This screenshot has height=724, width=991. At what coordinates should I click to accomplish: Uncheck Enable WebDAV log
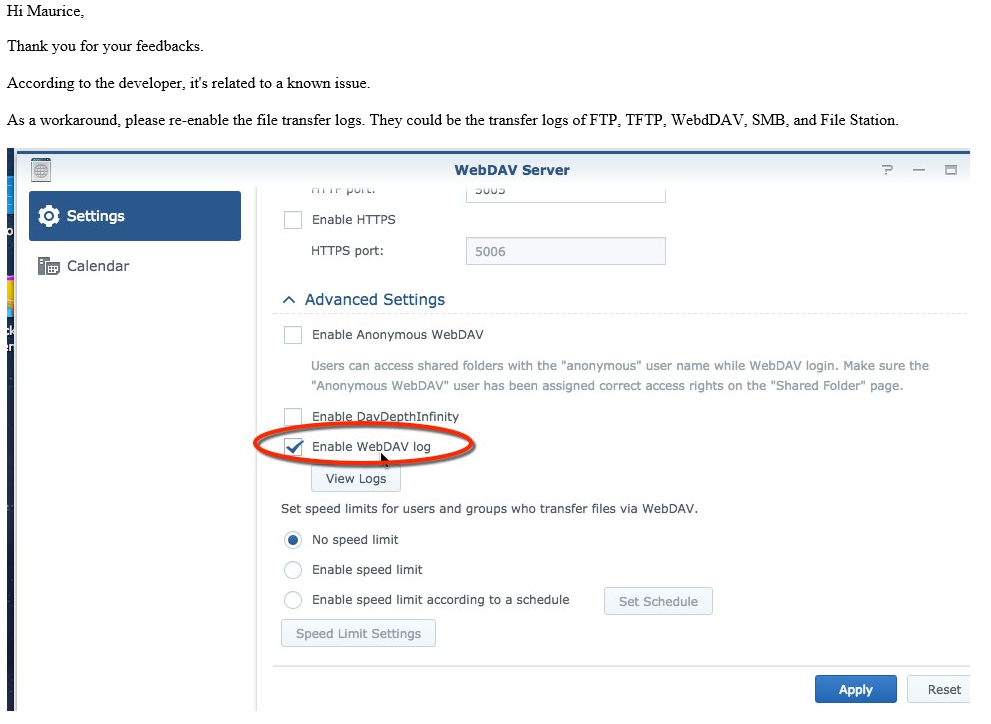coord(294,447)
